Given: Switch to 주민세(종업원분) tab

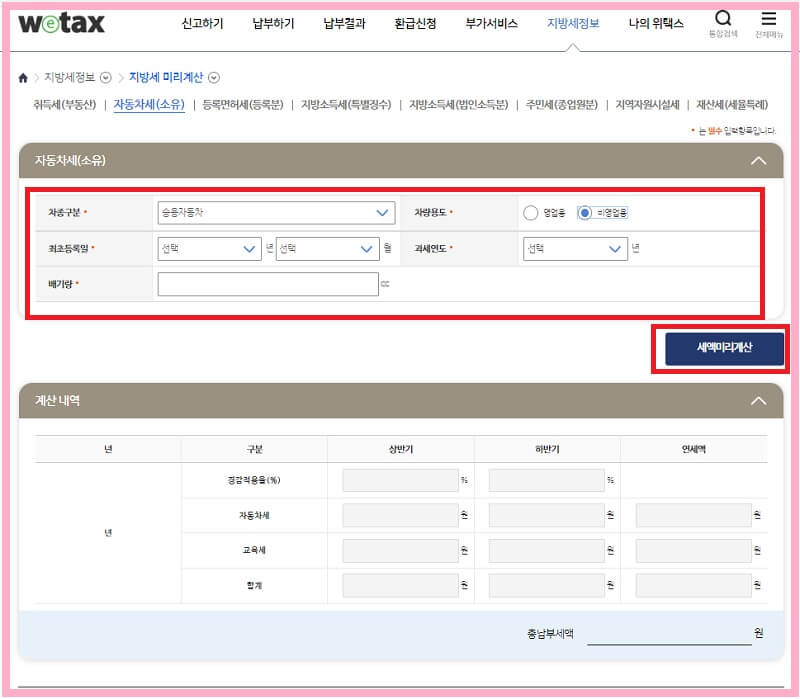Looking at the screenshot, I should click(562, 105).
